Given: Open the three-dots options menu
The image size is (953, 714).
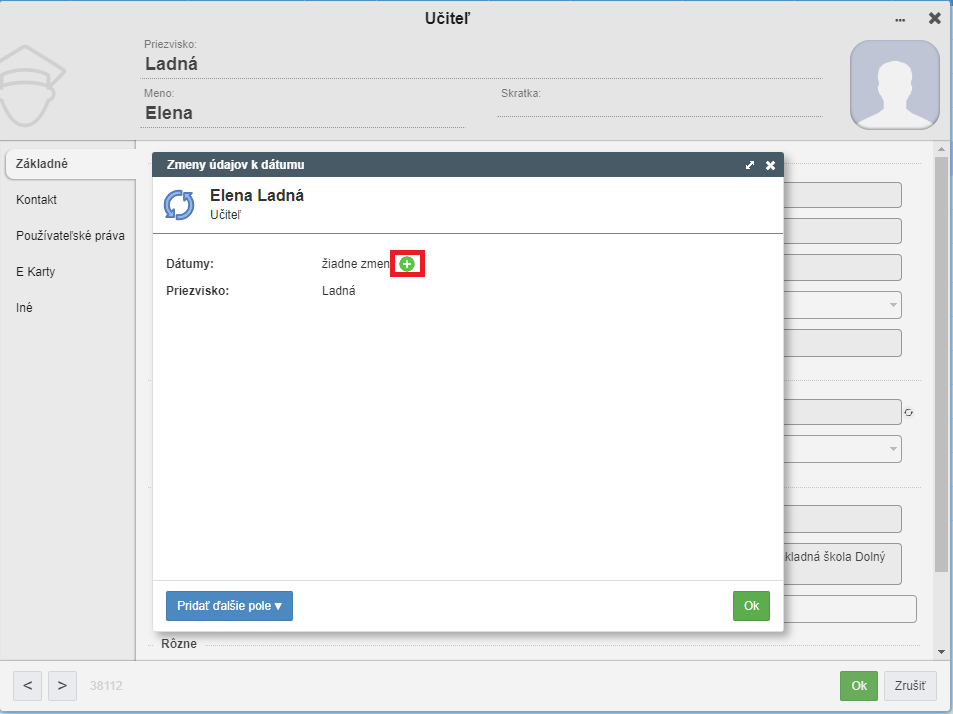Looking at the screenshot, I should (900, 19).
